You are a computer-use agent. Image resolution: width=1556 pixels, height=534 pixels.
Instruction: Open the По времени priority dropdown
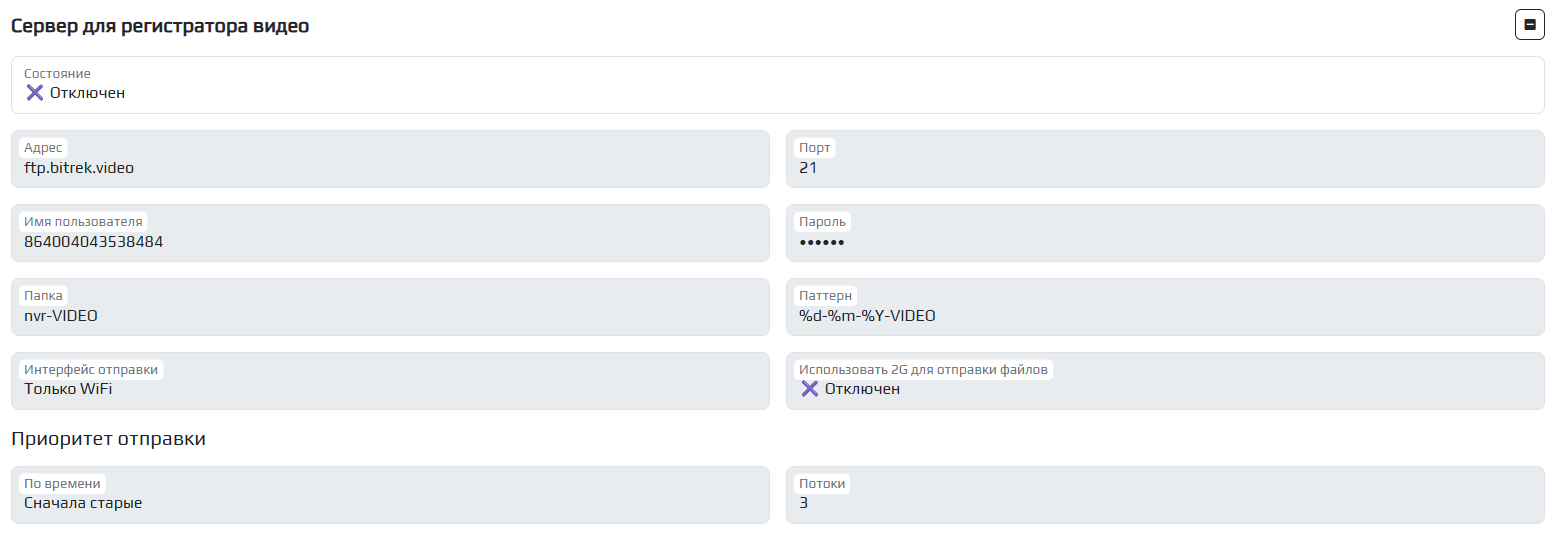[x=390, y=496]
